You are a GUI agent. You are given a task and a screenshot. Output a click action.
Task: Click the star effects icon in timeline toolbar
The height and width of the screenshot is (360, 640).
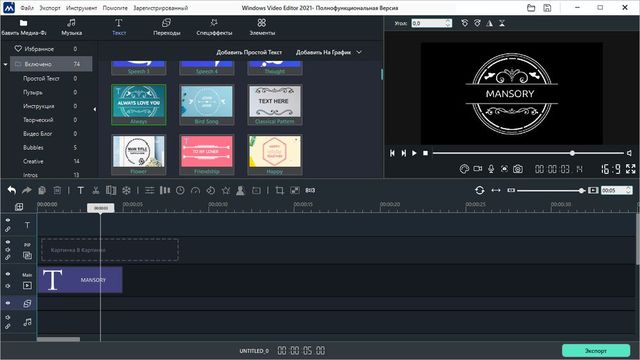click(x=226, y=190)
